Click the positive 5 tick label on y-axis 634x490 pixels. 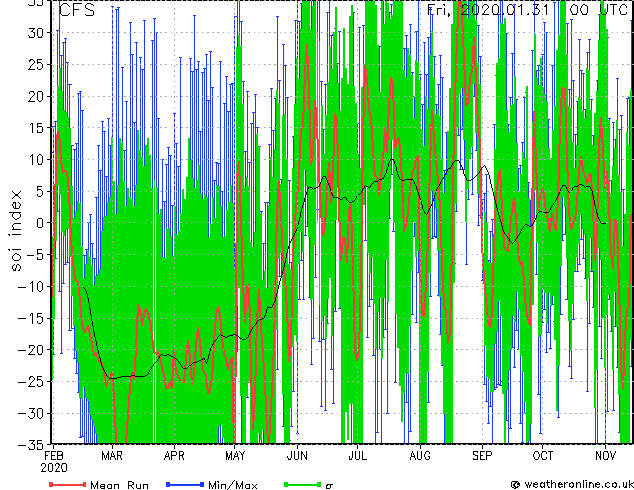42,191
